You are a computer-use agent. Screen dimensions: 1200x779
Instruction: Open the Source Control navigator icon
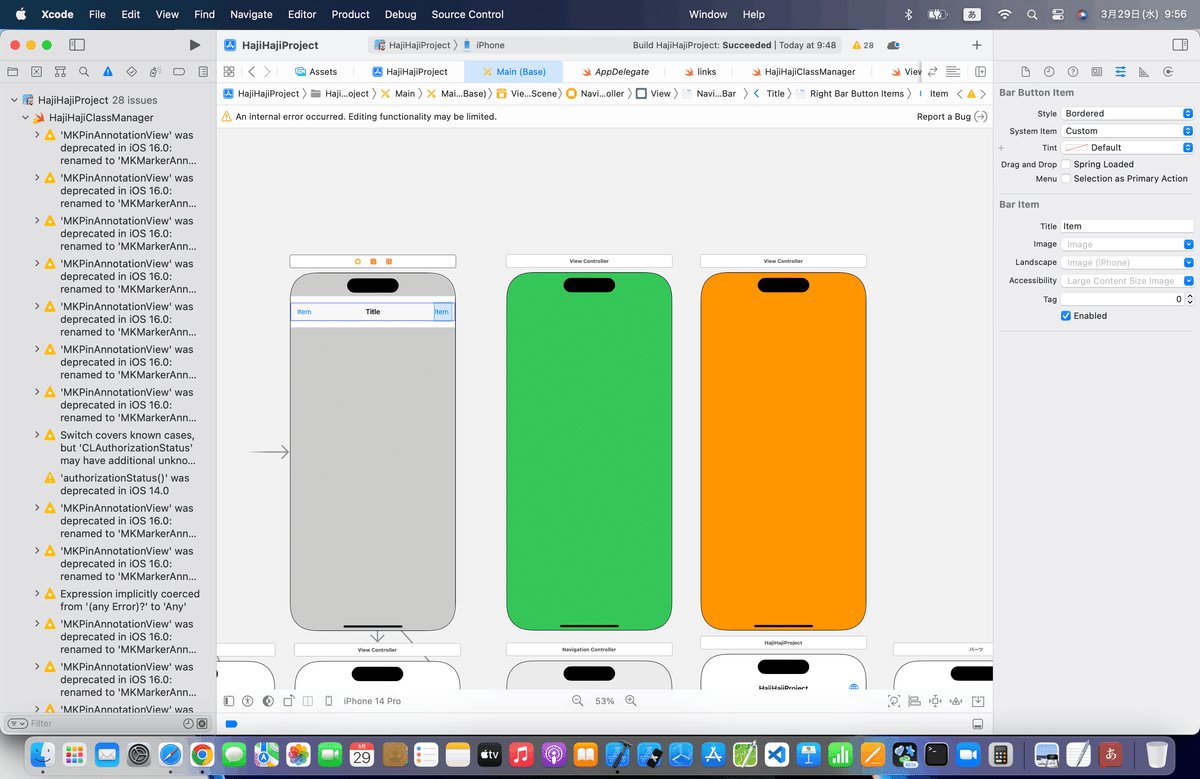click(36, 72)
